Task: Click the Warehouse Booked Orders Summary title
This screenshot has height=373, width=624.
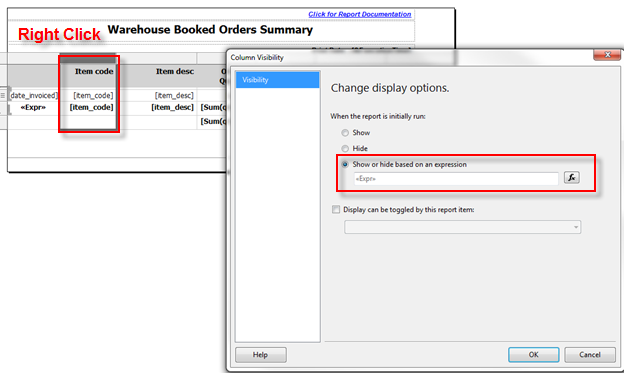Action: [210, 30]
